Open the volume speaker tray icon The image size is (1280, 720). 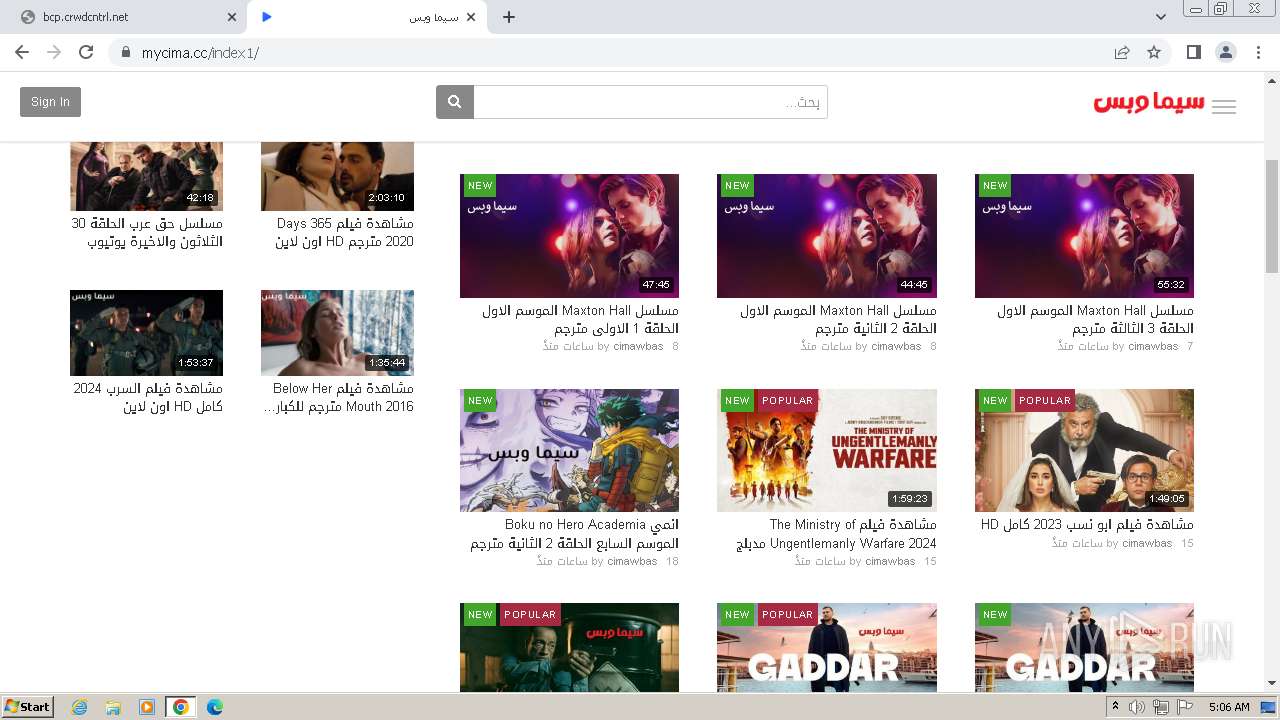click(x=1137, y=707)
